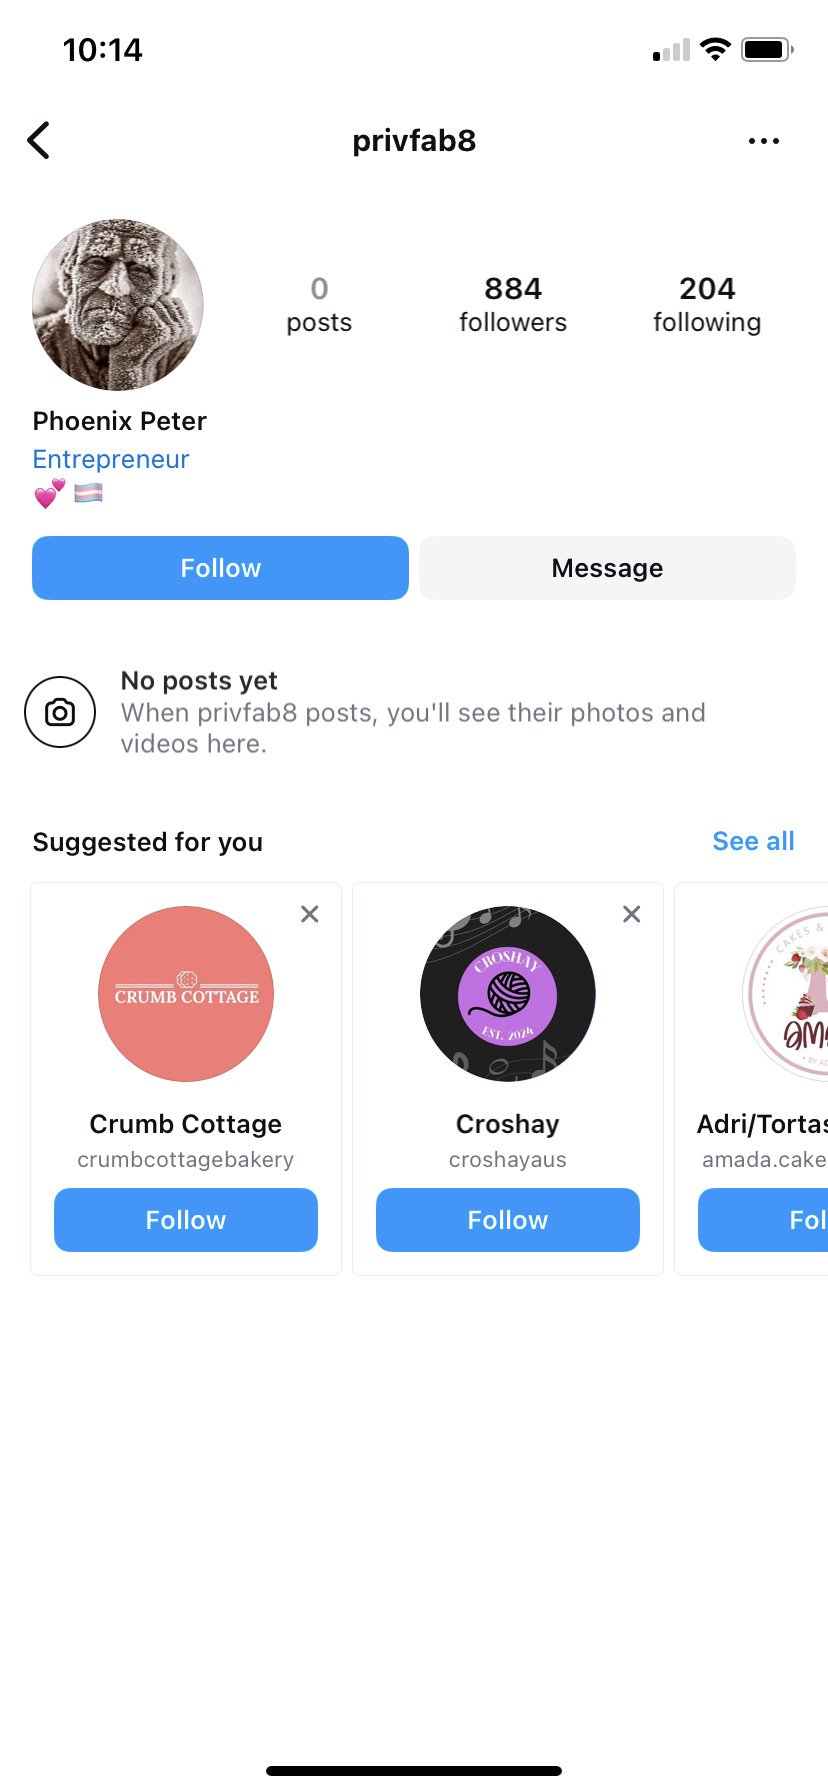Open Croshay yarn logo avatar
This screenshot has height=1792, width=828.
[x=508, y=994]
